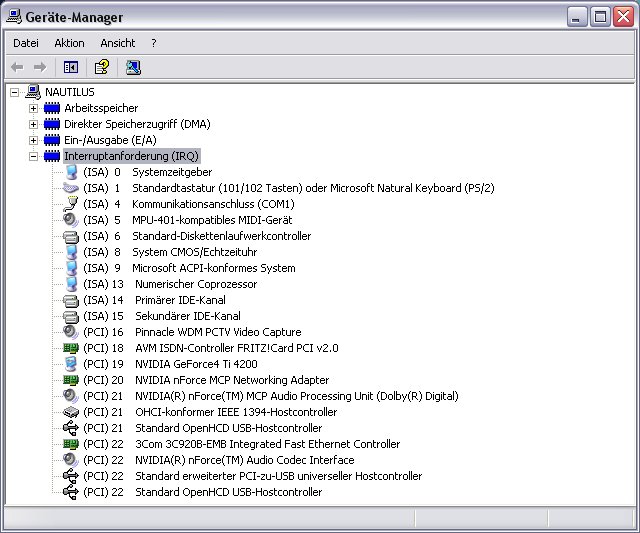The height and width of the screenshot is (533, 640).
Task: Click the Arbeitsspeicher chip icon
Action: pos(52,108)
